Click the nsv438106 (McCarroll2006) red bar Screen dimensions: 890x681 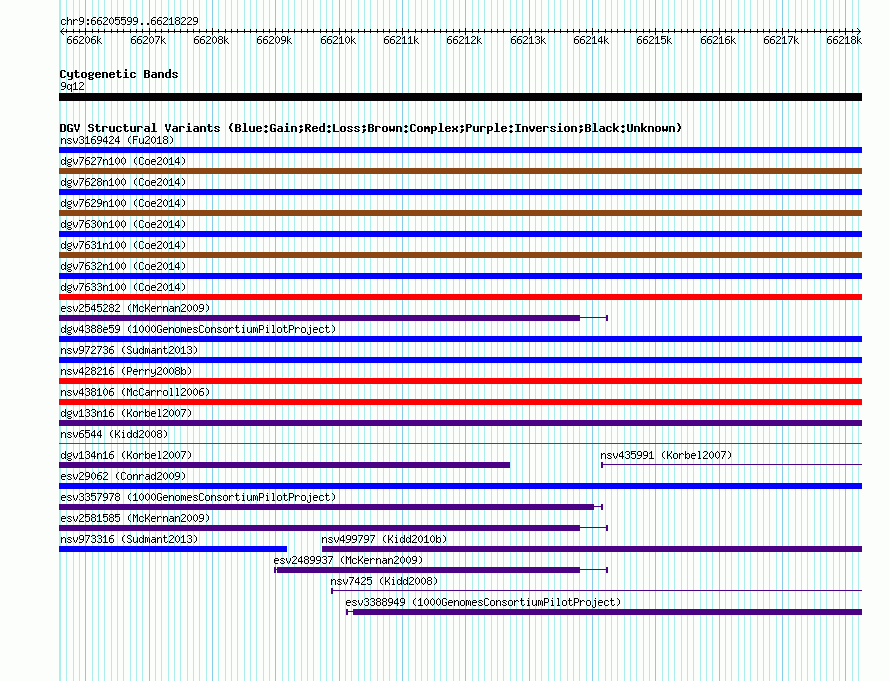[460, 402]
